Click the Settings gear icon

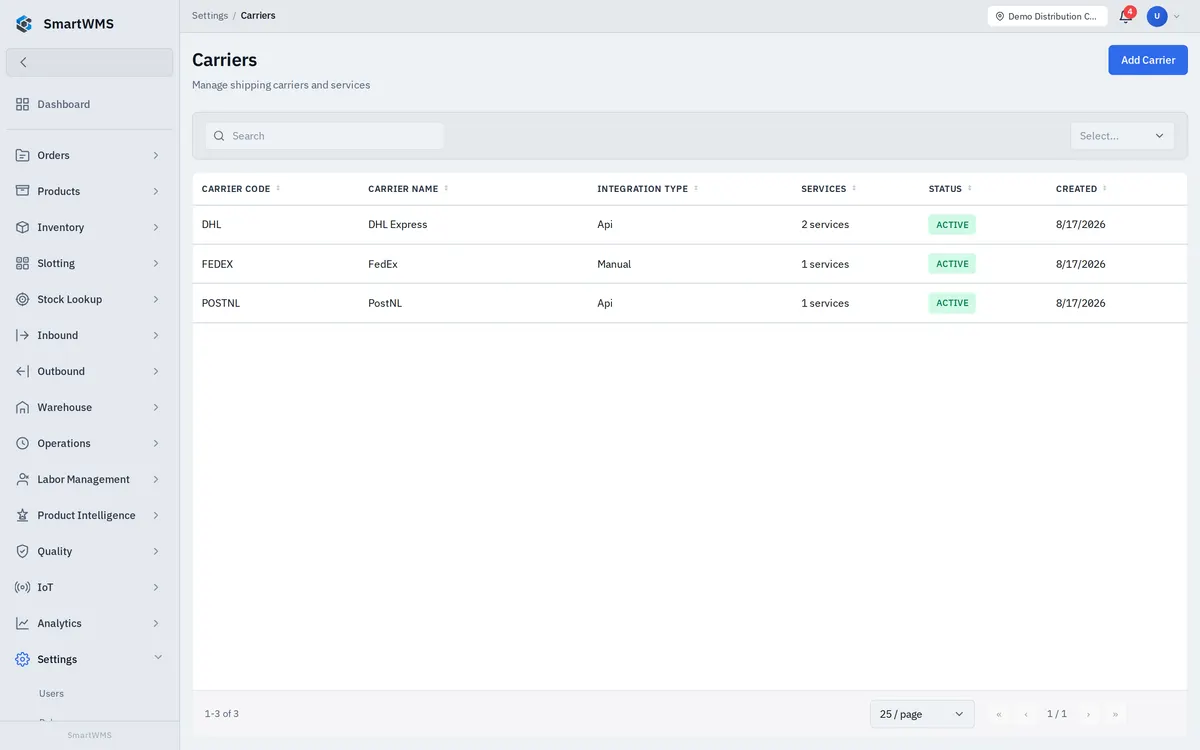22,659
